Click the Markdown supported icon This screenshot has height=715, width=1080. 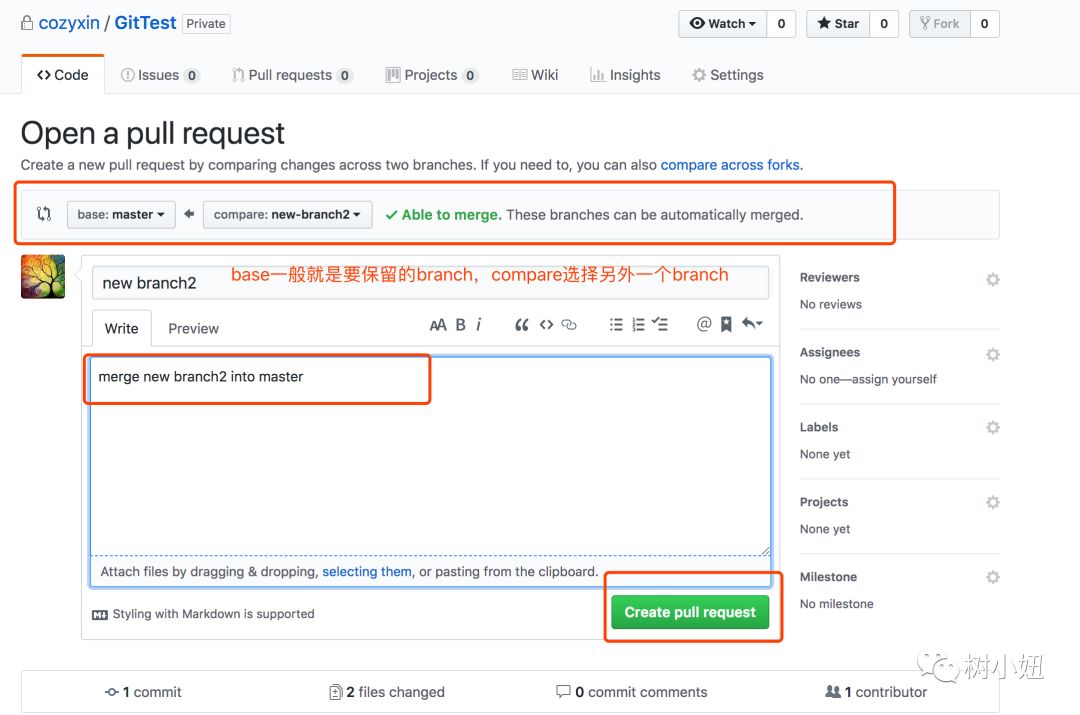[100, 614]
